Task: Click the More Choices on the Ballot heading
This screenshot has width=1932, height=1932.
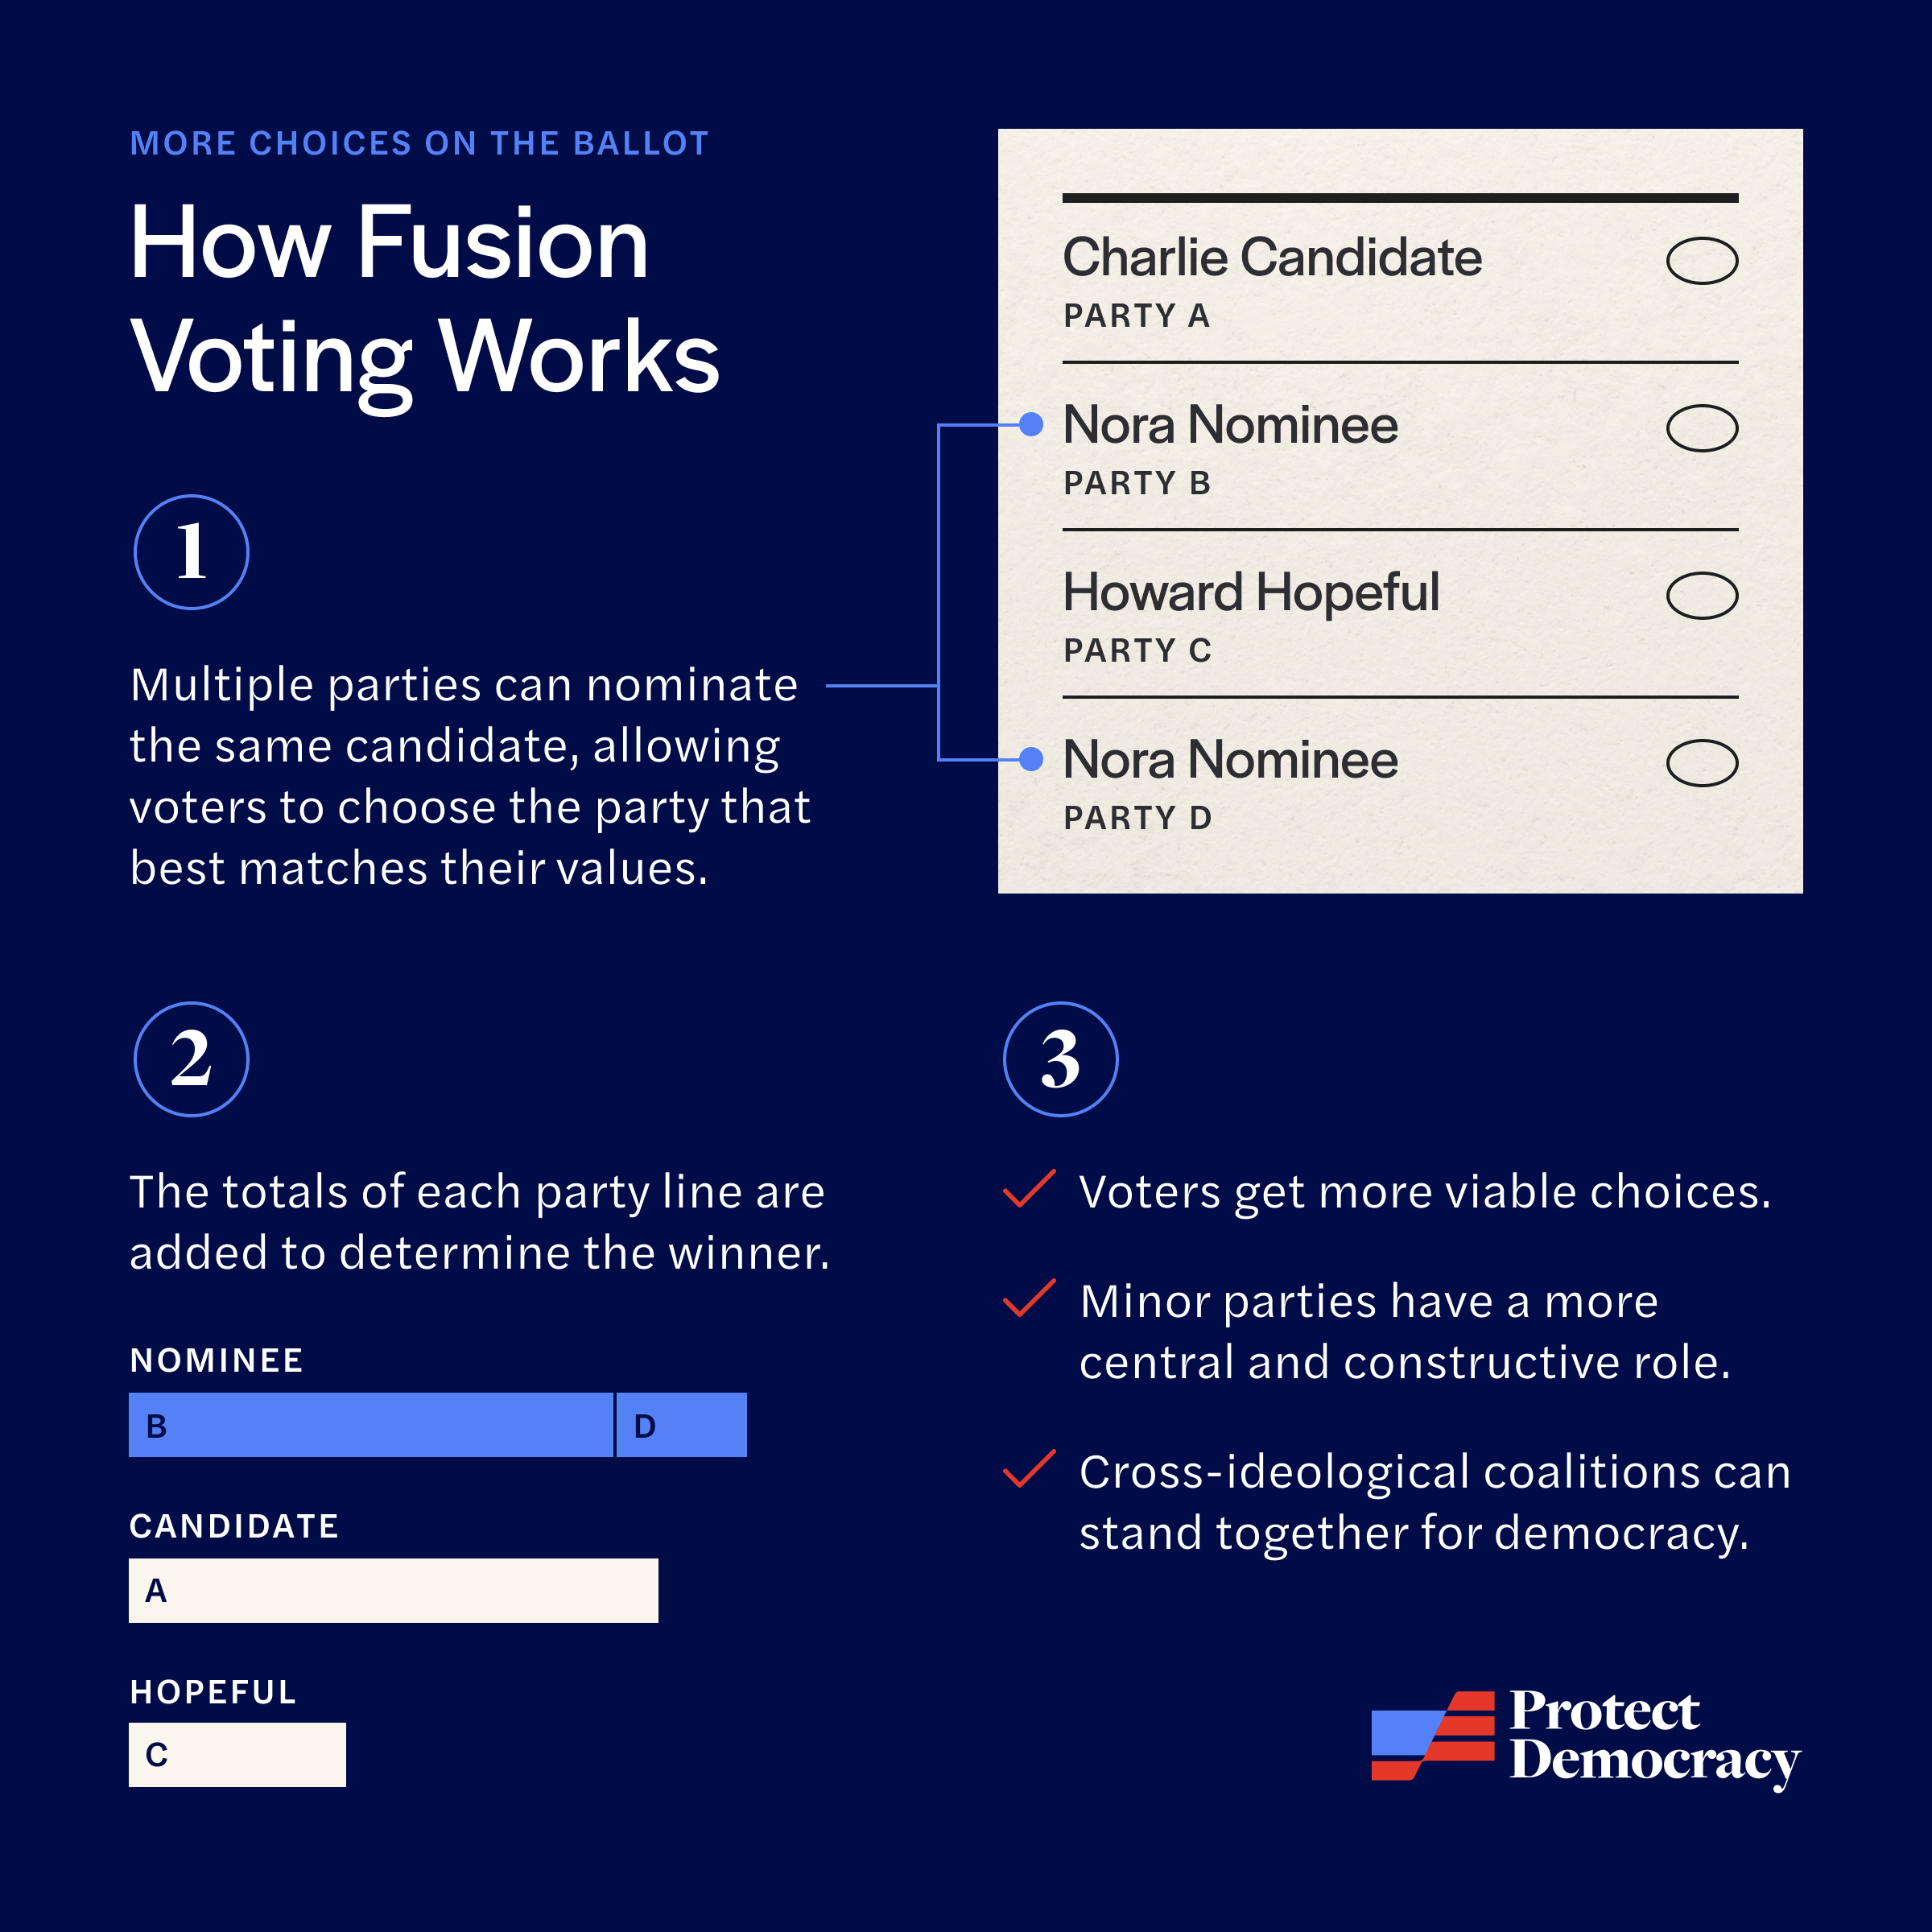Action: [x=419, y=143]
